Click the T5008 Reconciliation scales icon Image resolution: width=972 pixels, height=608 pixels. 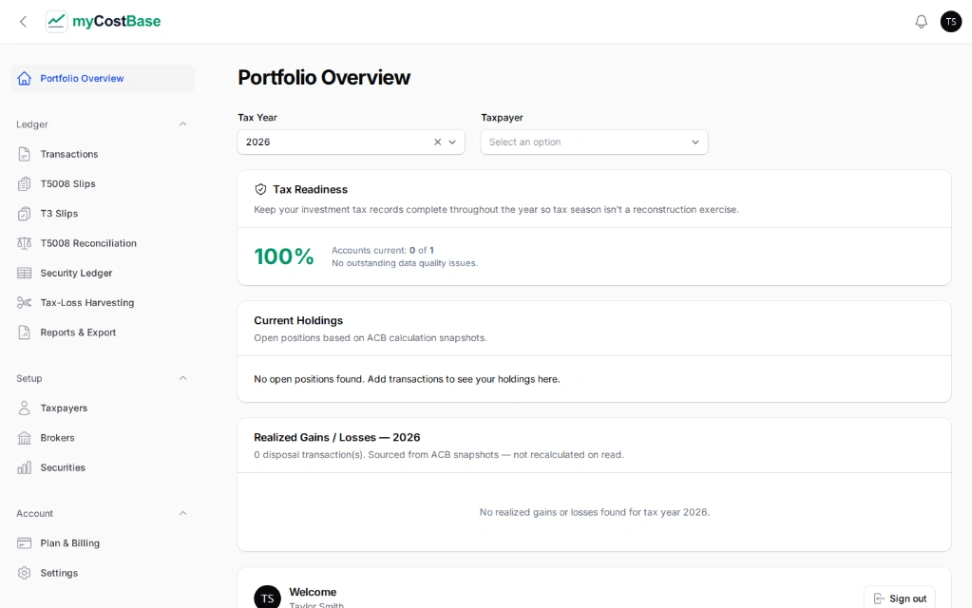[x=24, y=243]
